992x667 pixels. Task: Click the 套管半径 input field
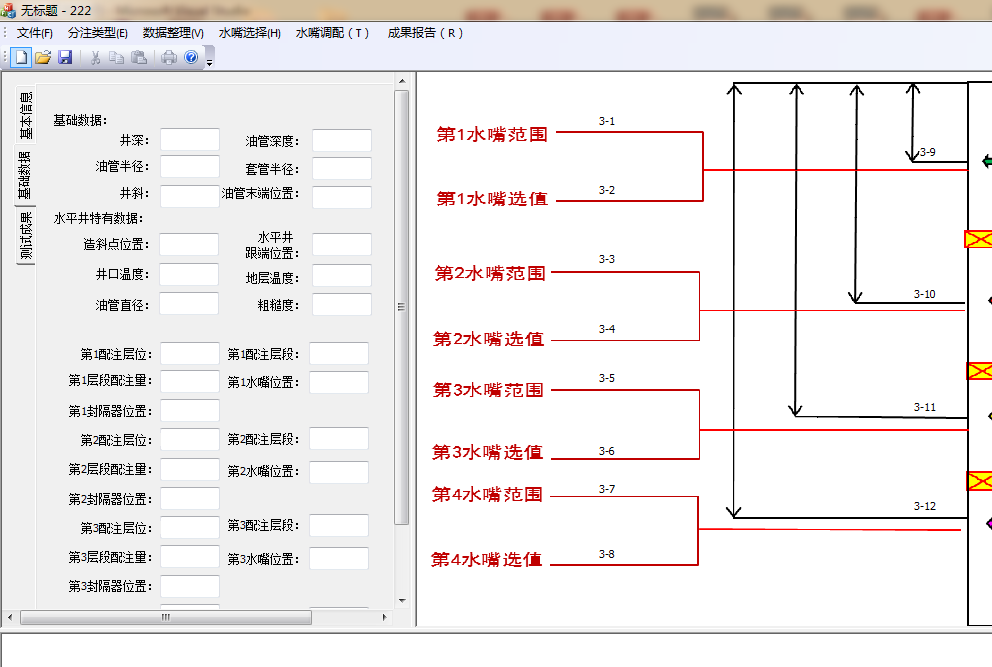pos(342,169)
